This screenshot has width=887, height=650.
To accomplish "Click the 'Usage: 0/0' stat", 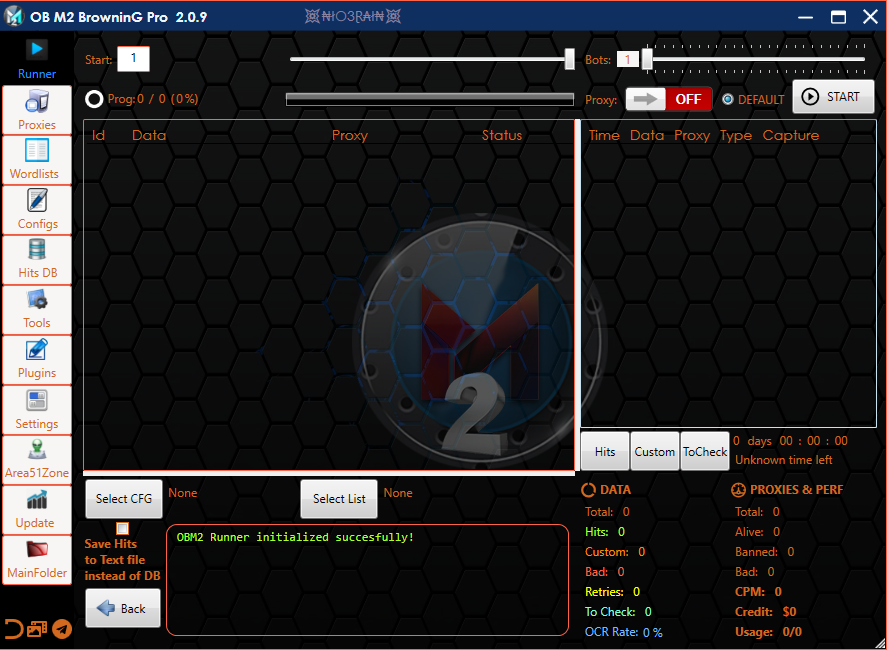I will point(768,632).
